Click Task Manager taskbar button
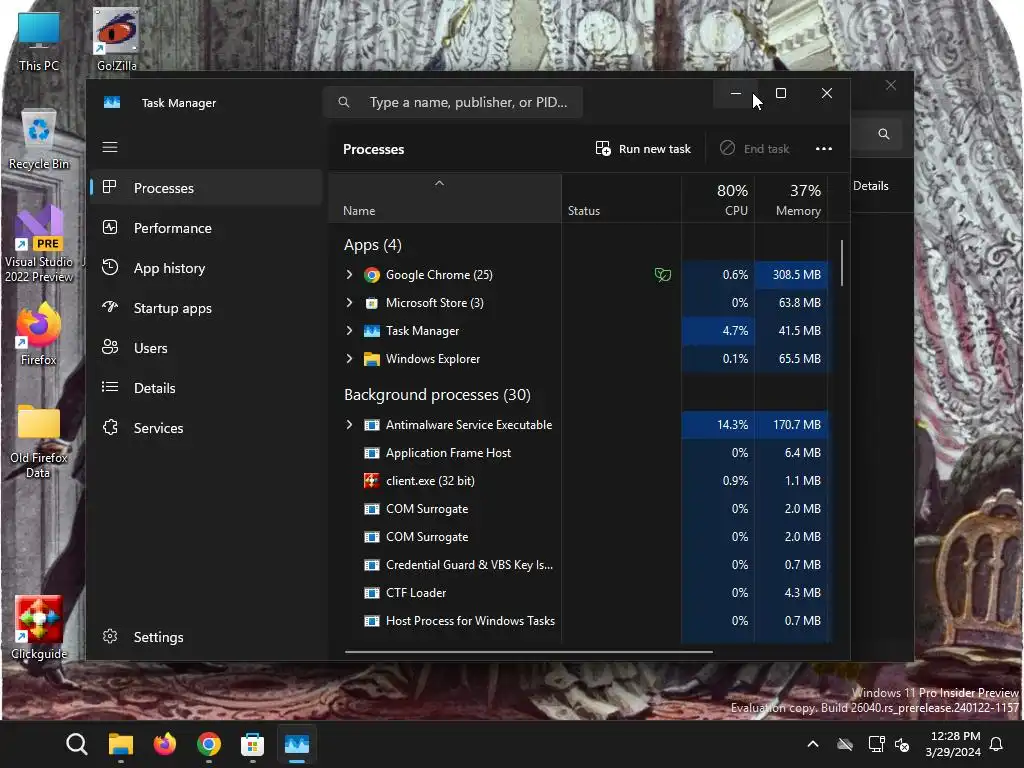 (296, 744)
